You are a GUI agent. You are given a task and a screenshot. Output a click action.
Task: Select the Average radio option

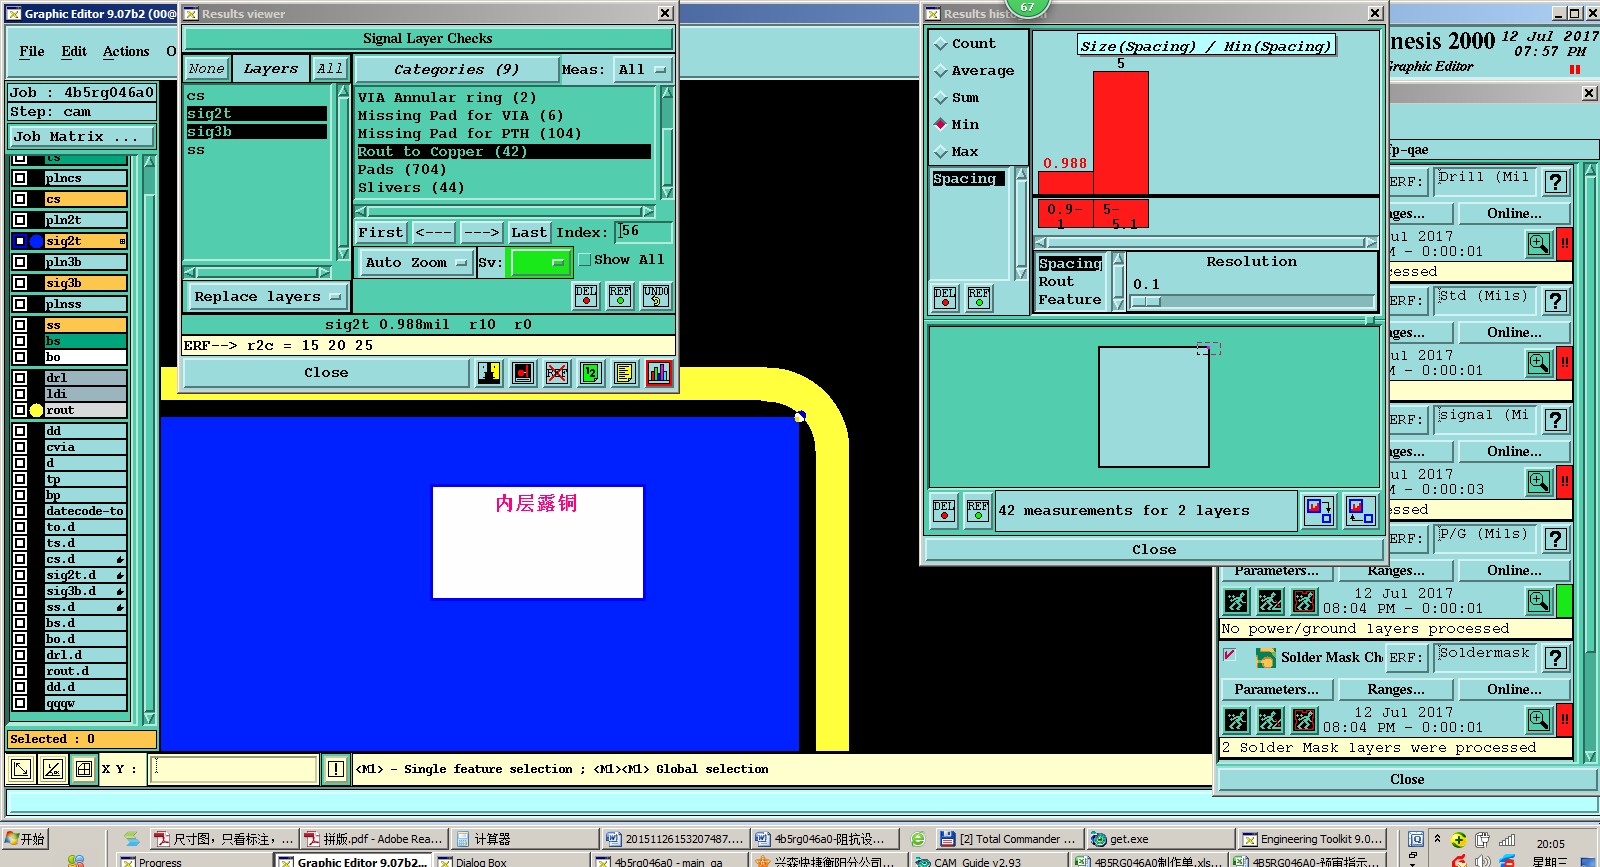pyautogui.click(x=941, y=71)
